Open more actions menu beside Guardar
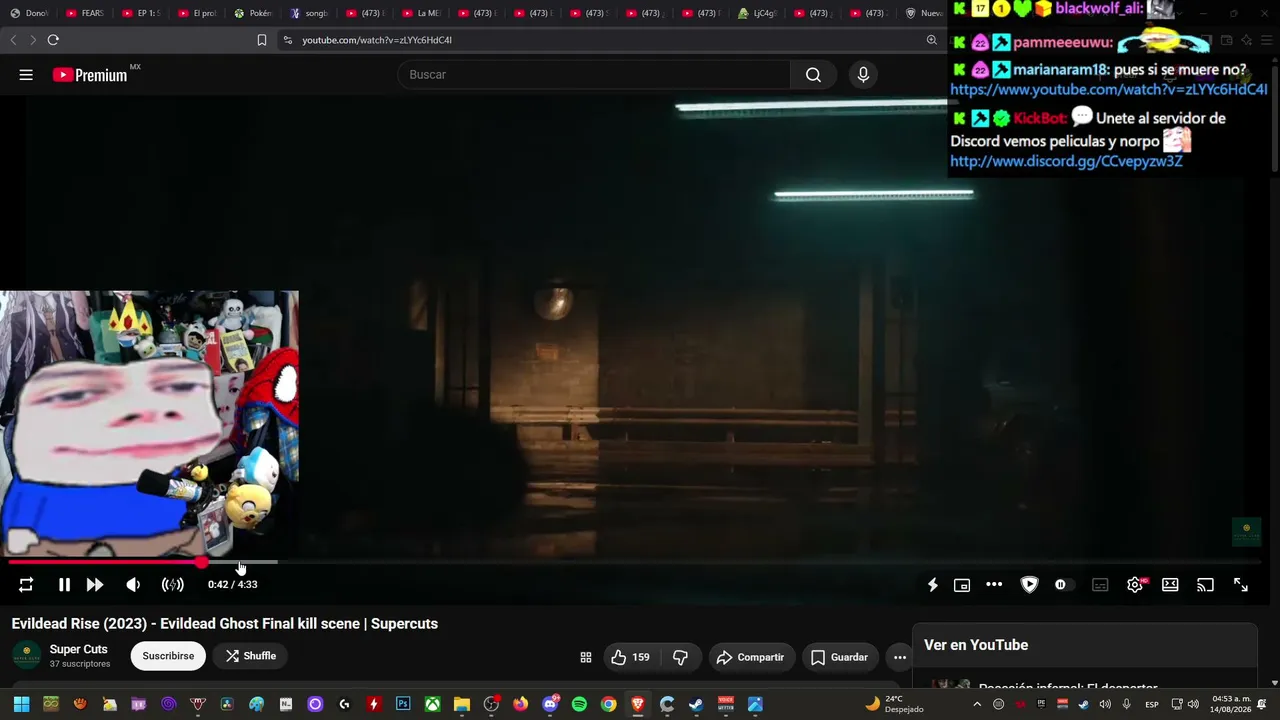This screenshot has width=1280, height=720. [900, 657]
